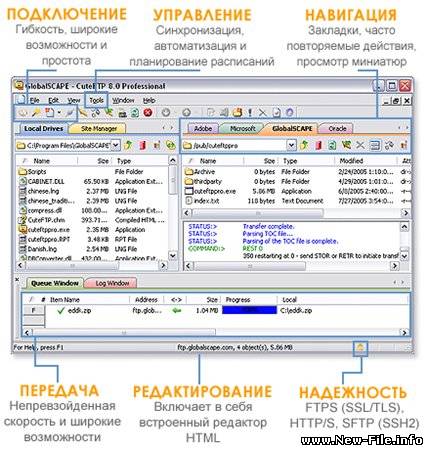This screenshot has height=450, width=428.
Task: Launch the Connection Wizard wand icon
Action: [36, 113]
